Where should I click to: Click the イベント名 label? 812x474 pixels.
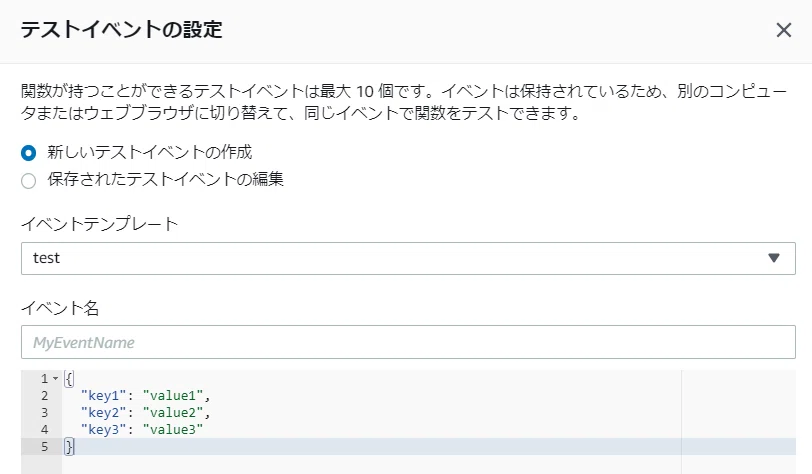coord(60,308)
